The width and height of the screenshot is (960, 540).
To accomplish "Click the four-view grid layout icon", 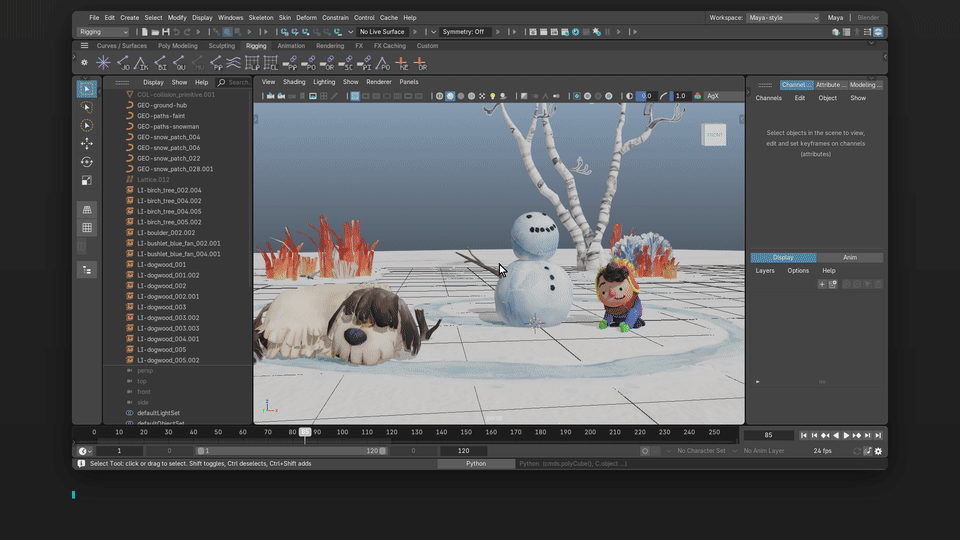I will tap(87, 228).
